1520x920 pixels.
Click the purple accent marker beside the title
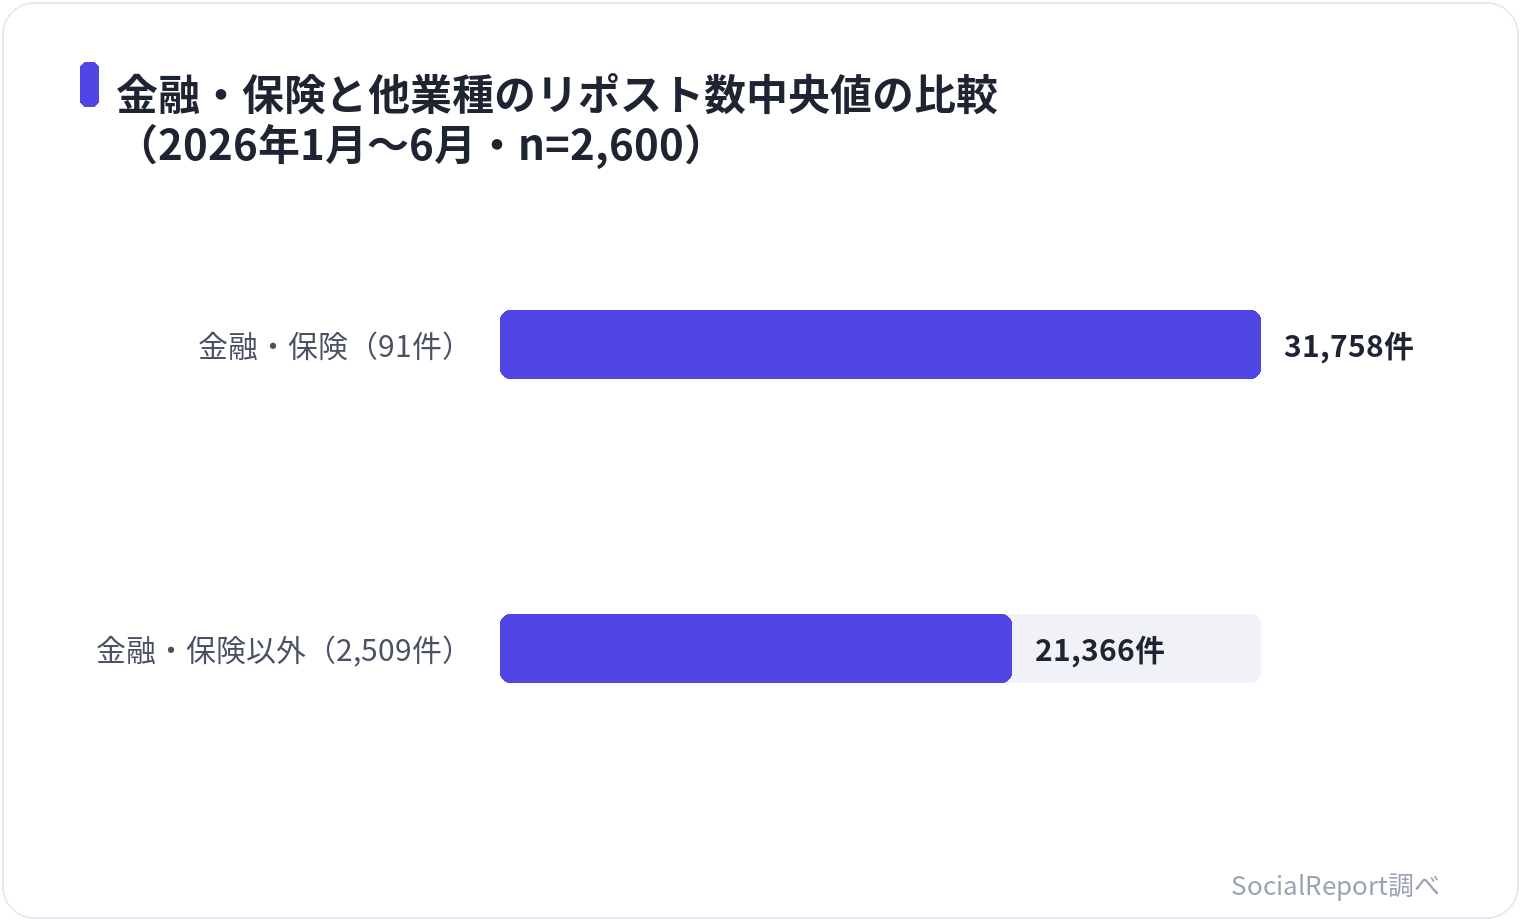(x=89, y=84)
